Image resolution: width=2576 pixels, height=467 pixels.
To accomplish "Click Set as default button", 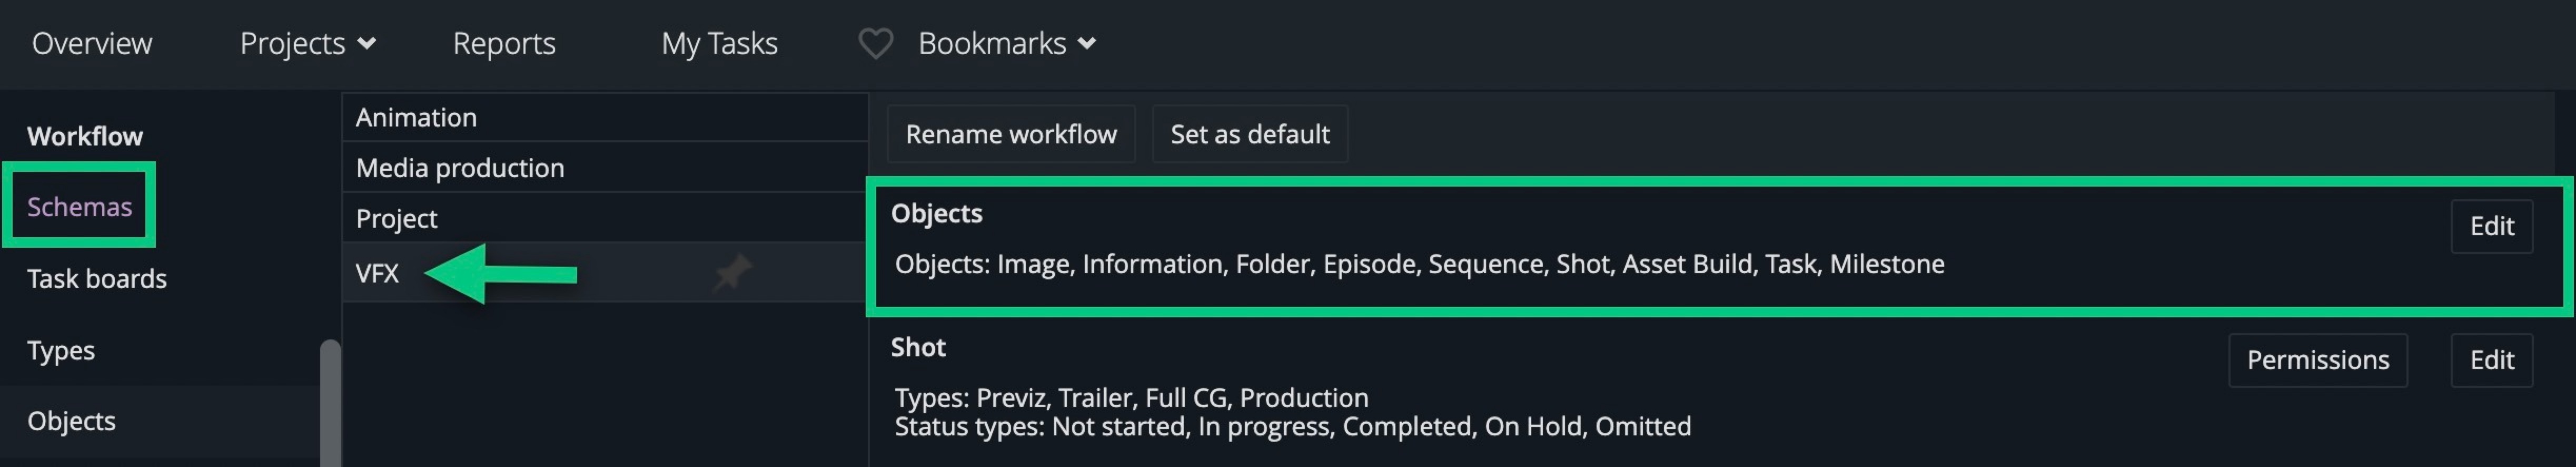I will tap(1250, 134).
